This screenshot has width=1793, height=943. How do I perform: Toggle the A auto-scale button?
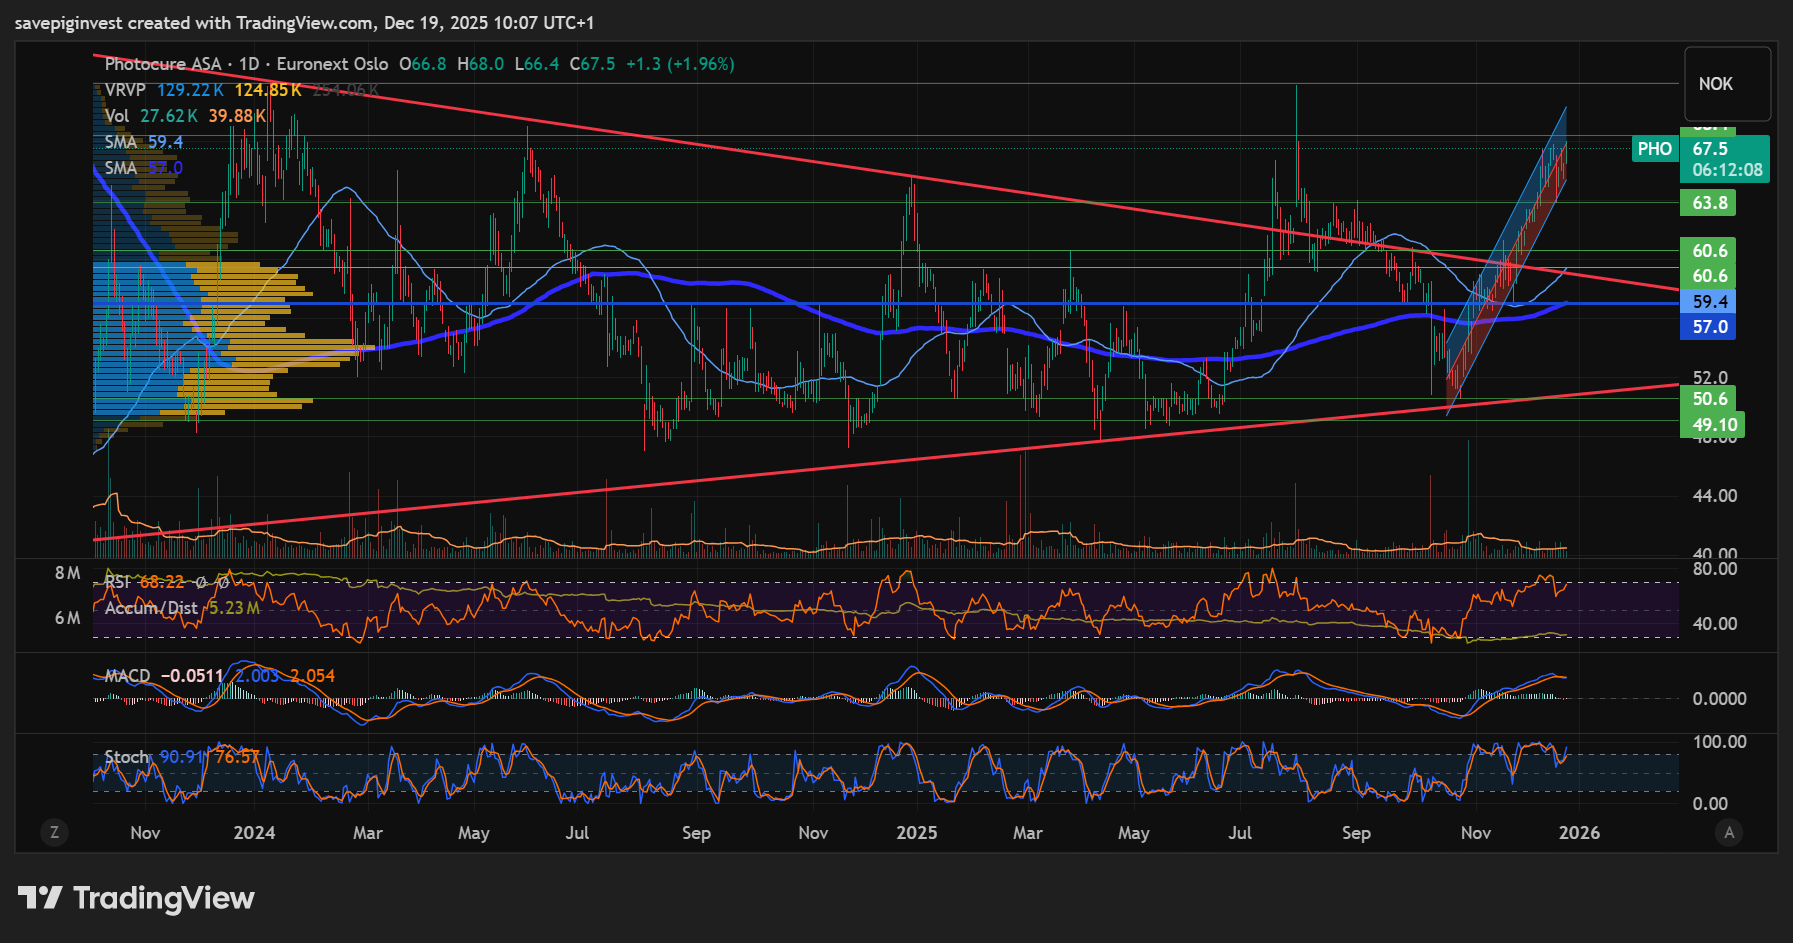[1729, 832]
